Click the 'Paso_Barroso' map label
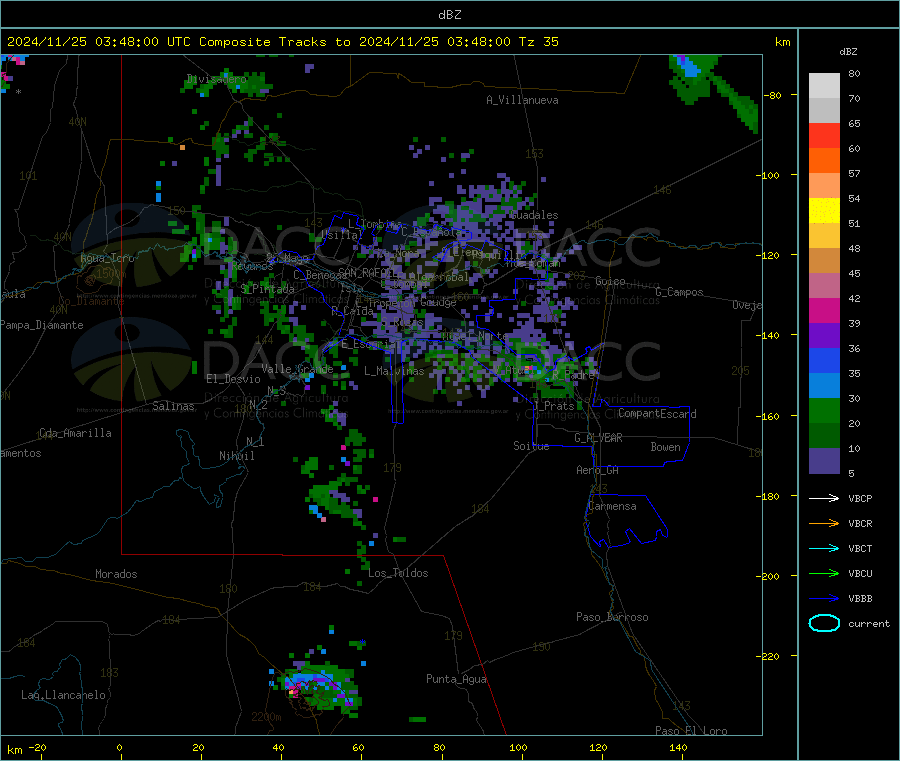 pos(612,617)
